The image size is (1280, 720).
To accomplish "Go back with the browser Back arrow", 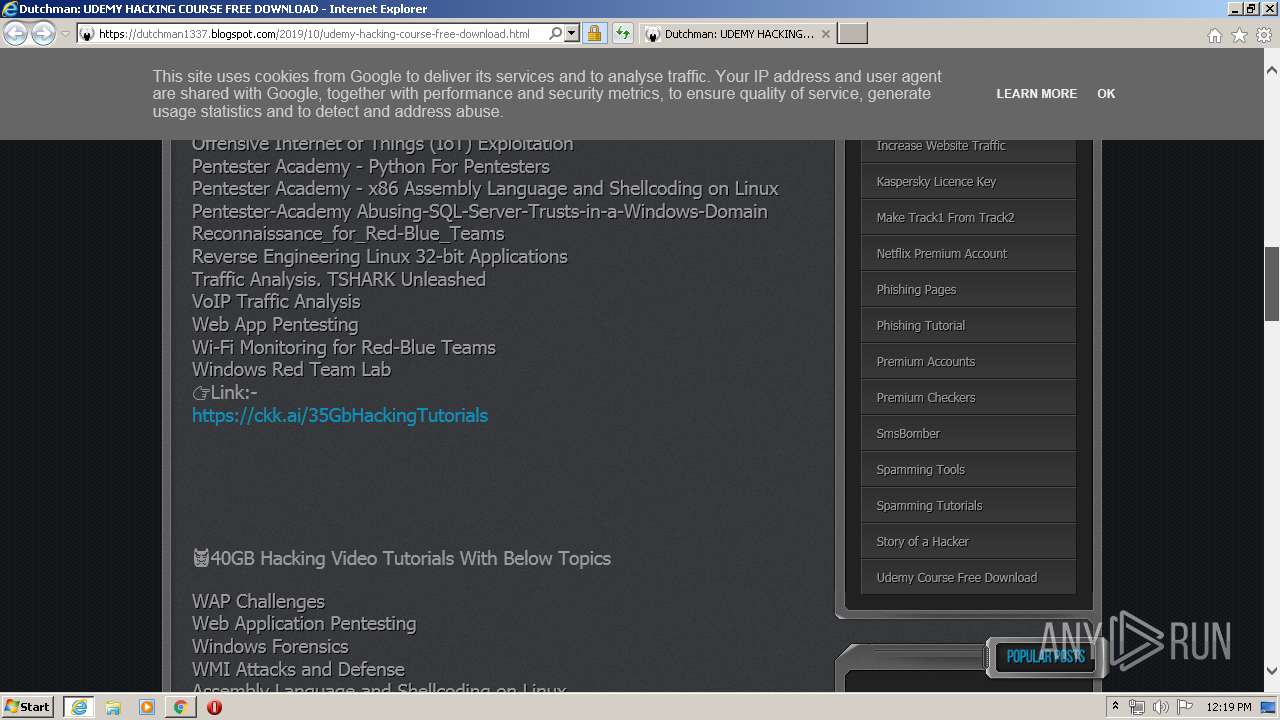I will (15, 34).
